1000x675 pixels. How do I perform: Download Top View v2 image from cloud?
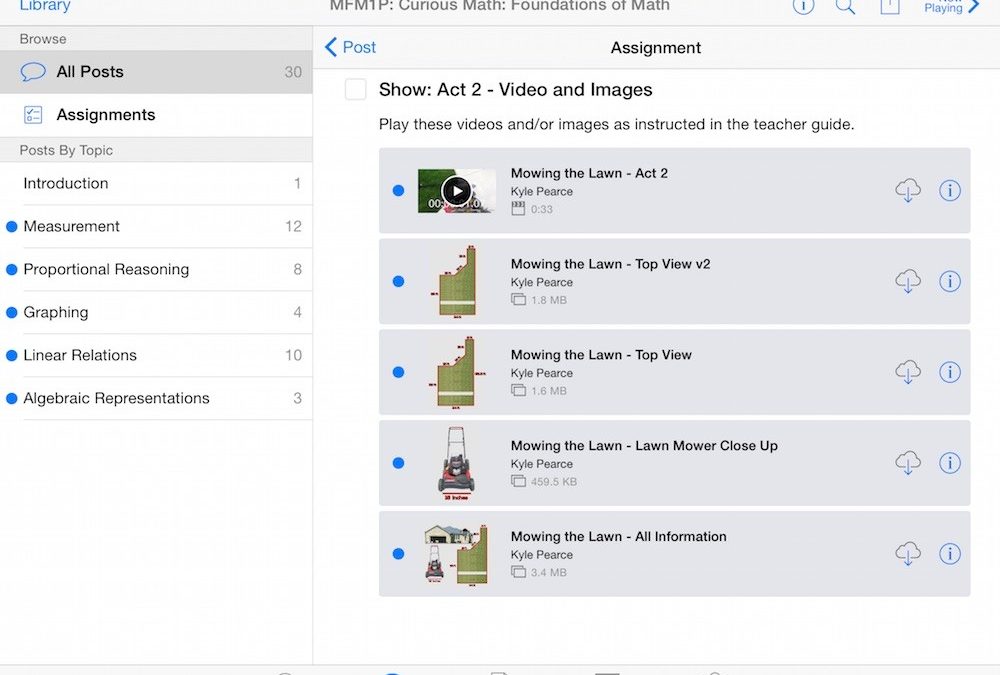(x=907, y=281)
